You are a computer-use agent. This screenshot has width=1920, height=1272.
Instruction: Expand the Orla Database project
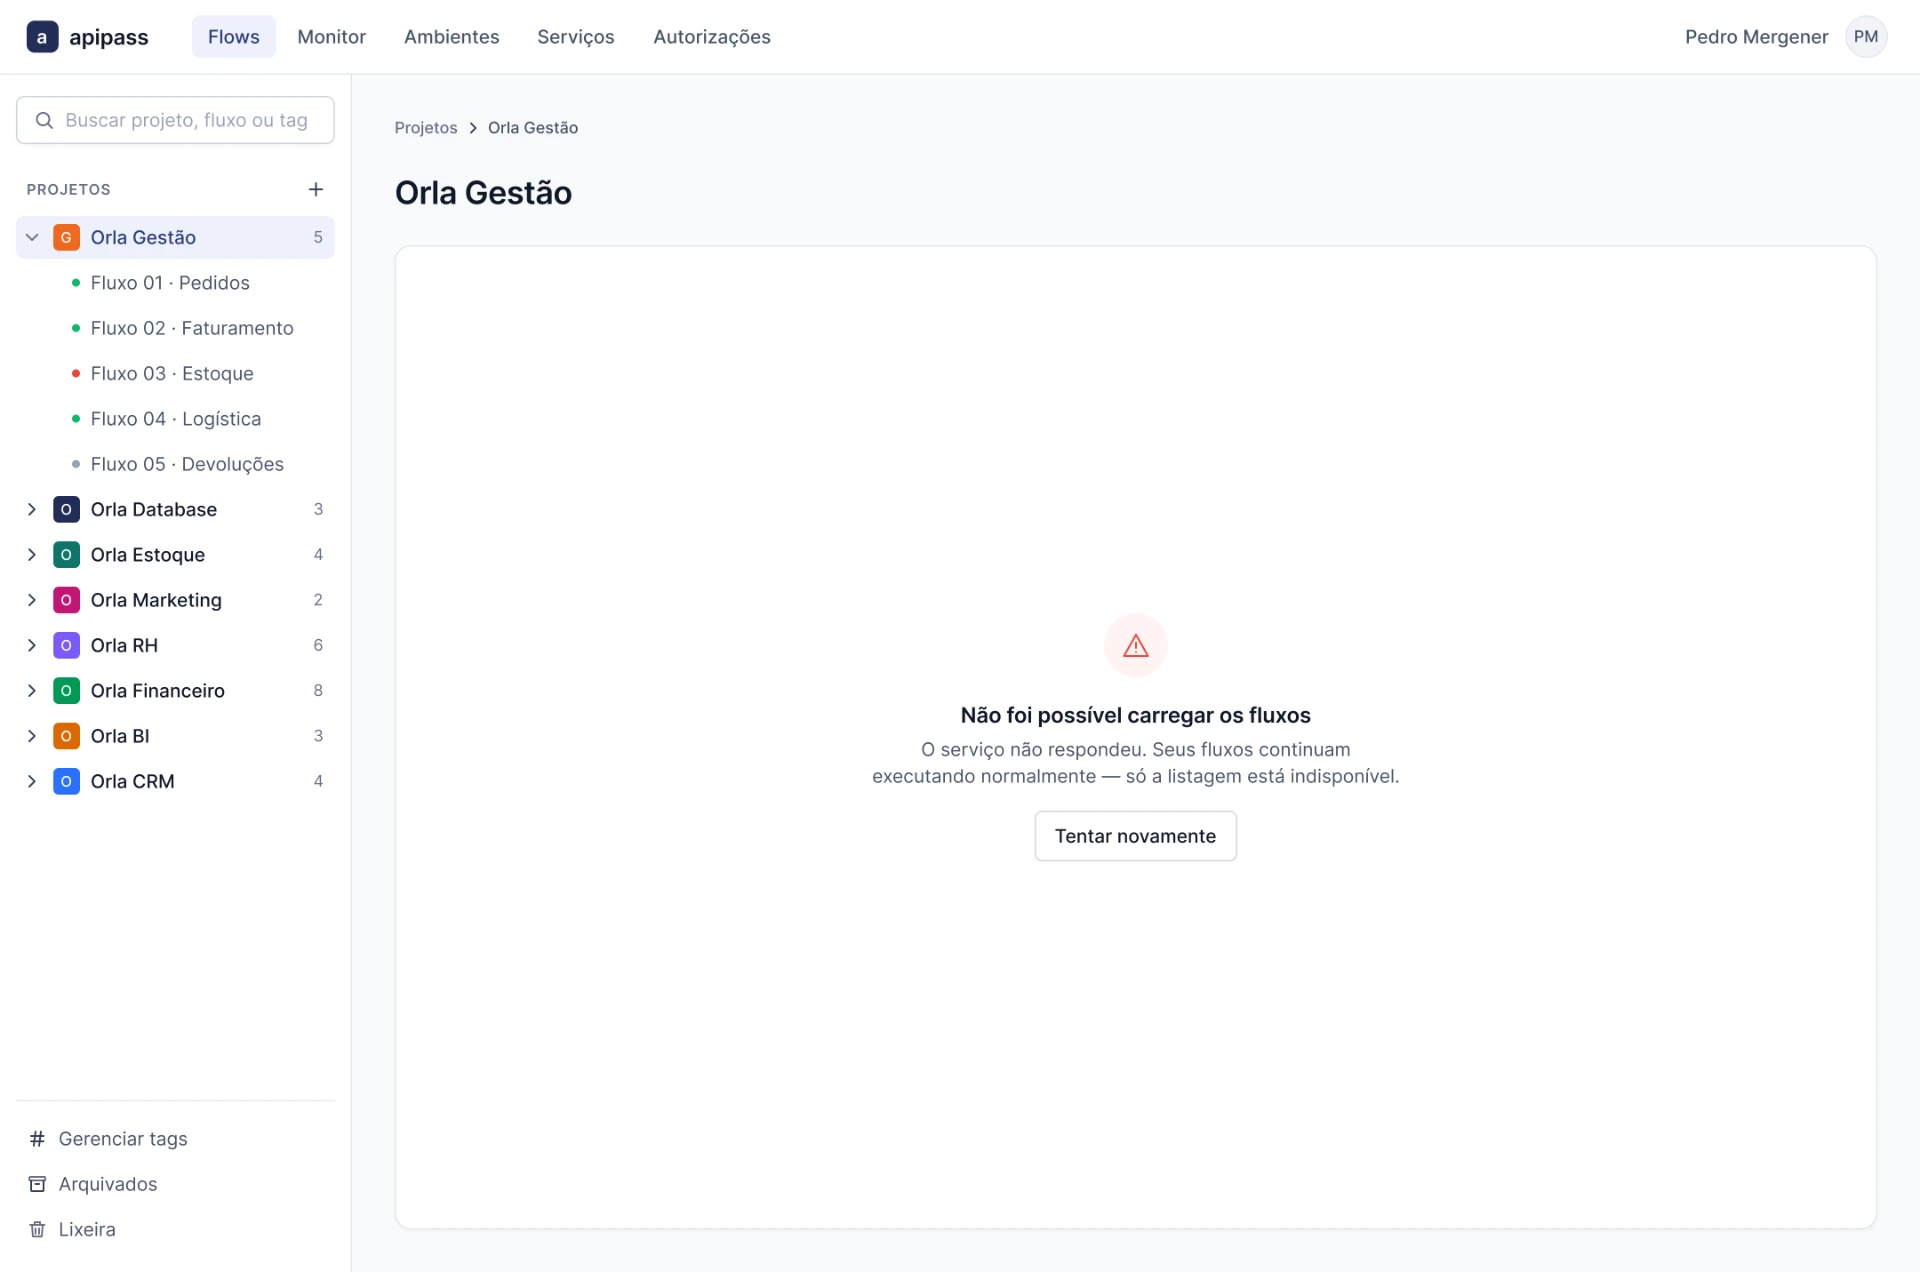[x=32, y=509]
